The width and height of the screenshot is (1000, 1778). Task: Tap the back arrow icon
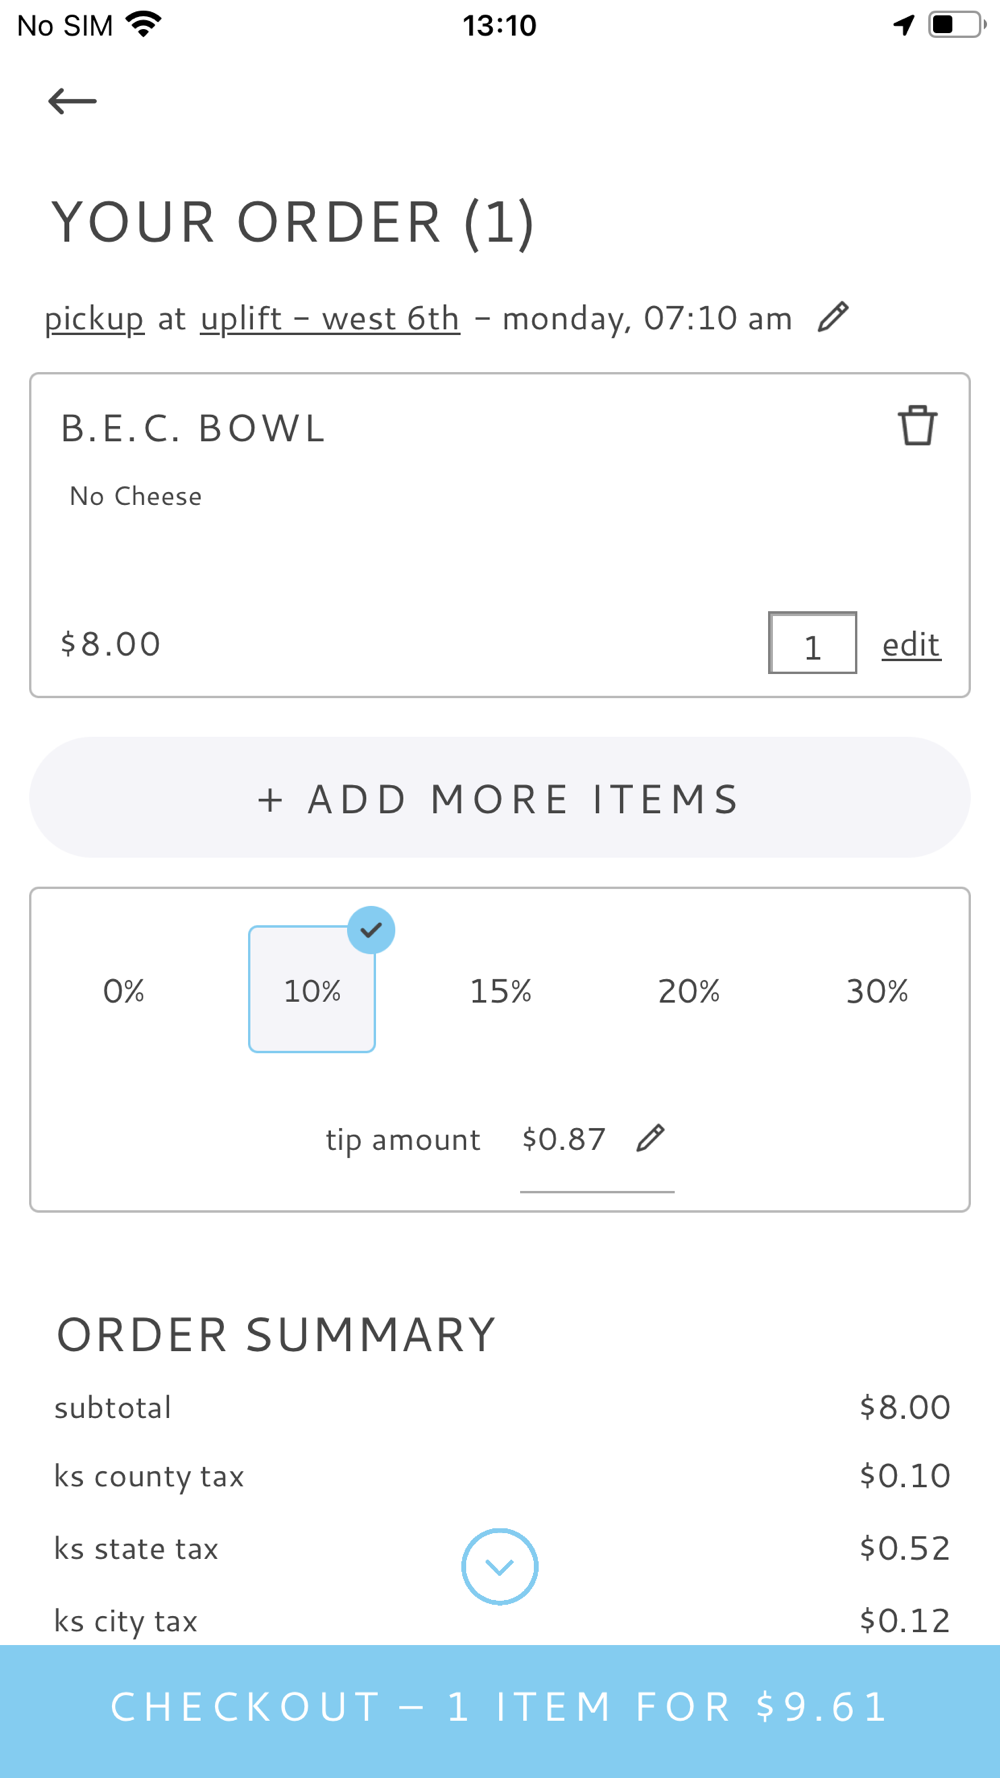(x=72, y=101)
